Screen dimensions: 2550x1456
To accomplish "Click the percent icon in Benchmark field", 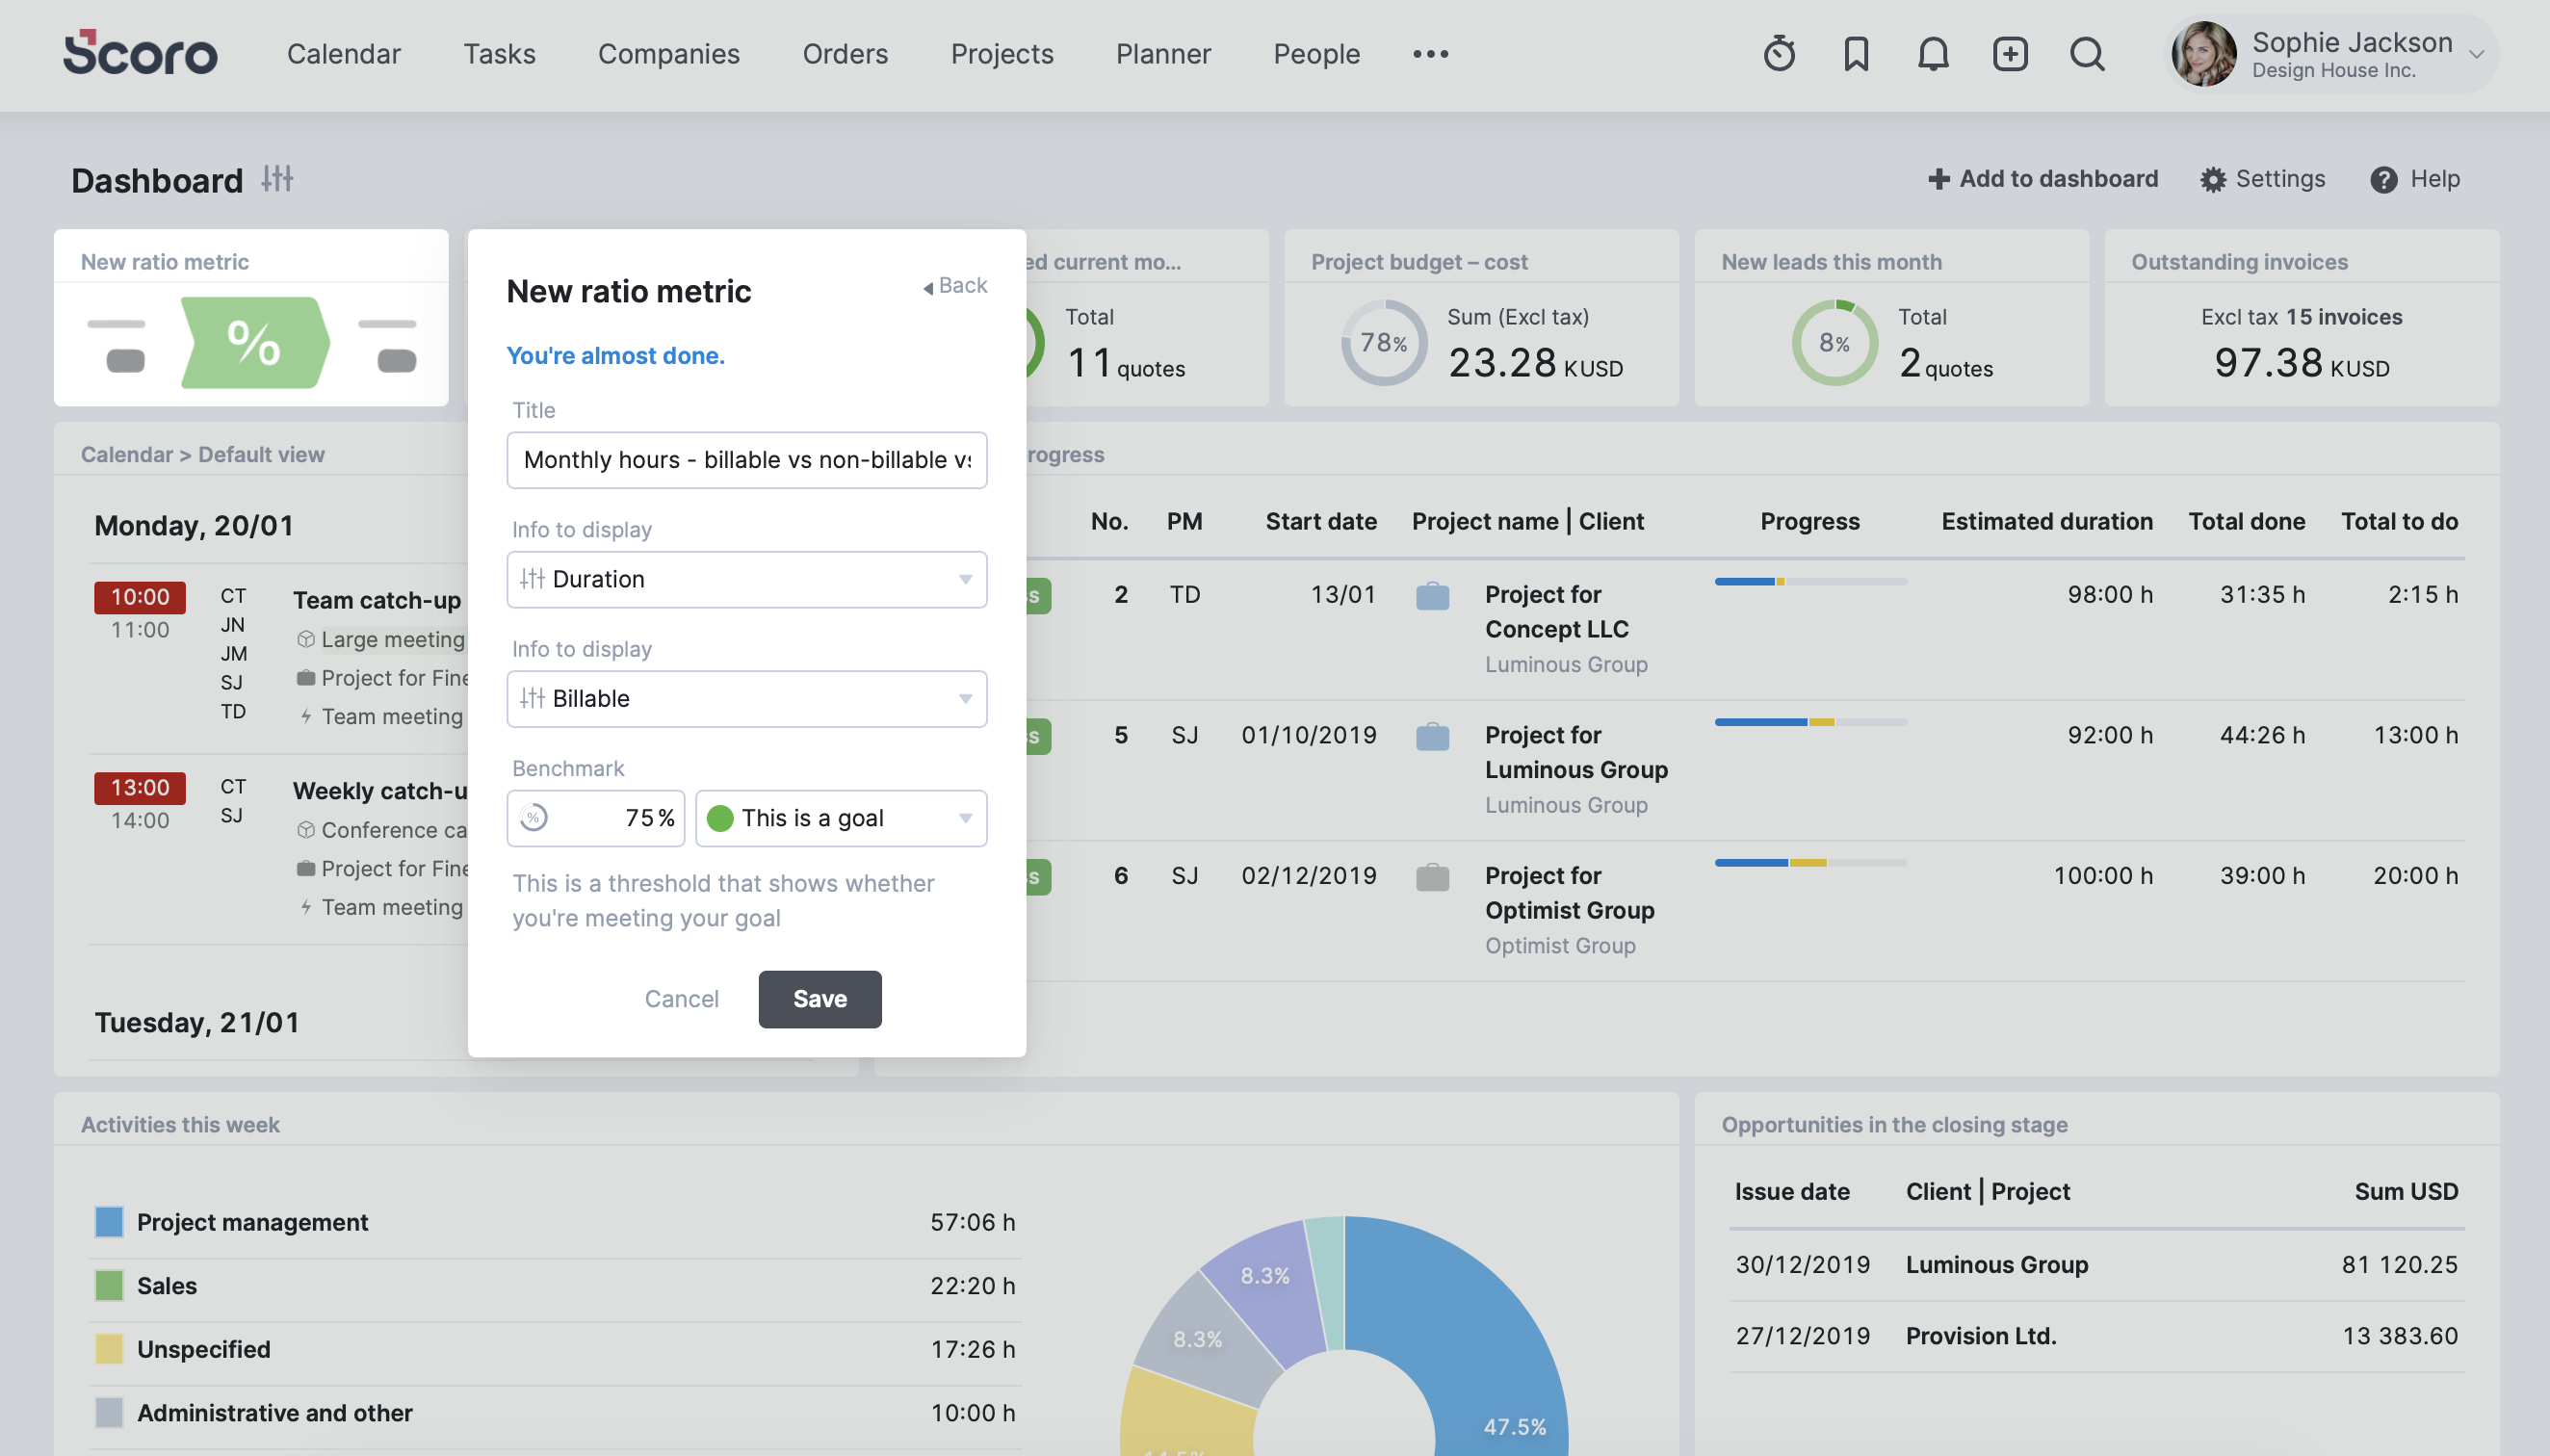I will (533, 818).
